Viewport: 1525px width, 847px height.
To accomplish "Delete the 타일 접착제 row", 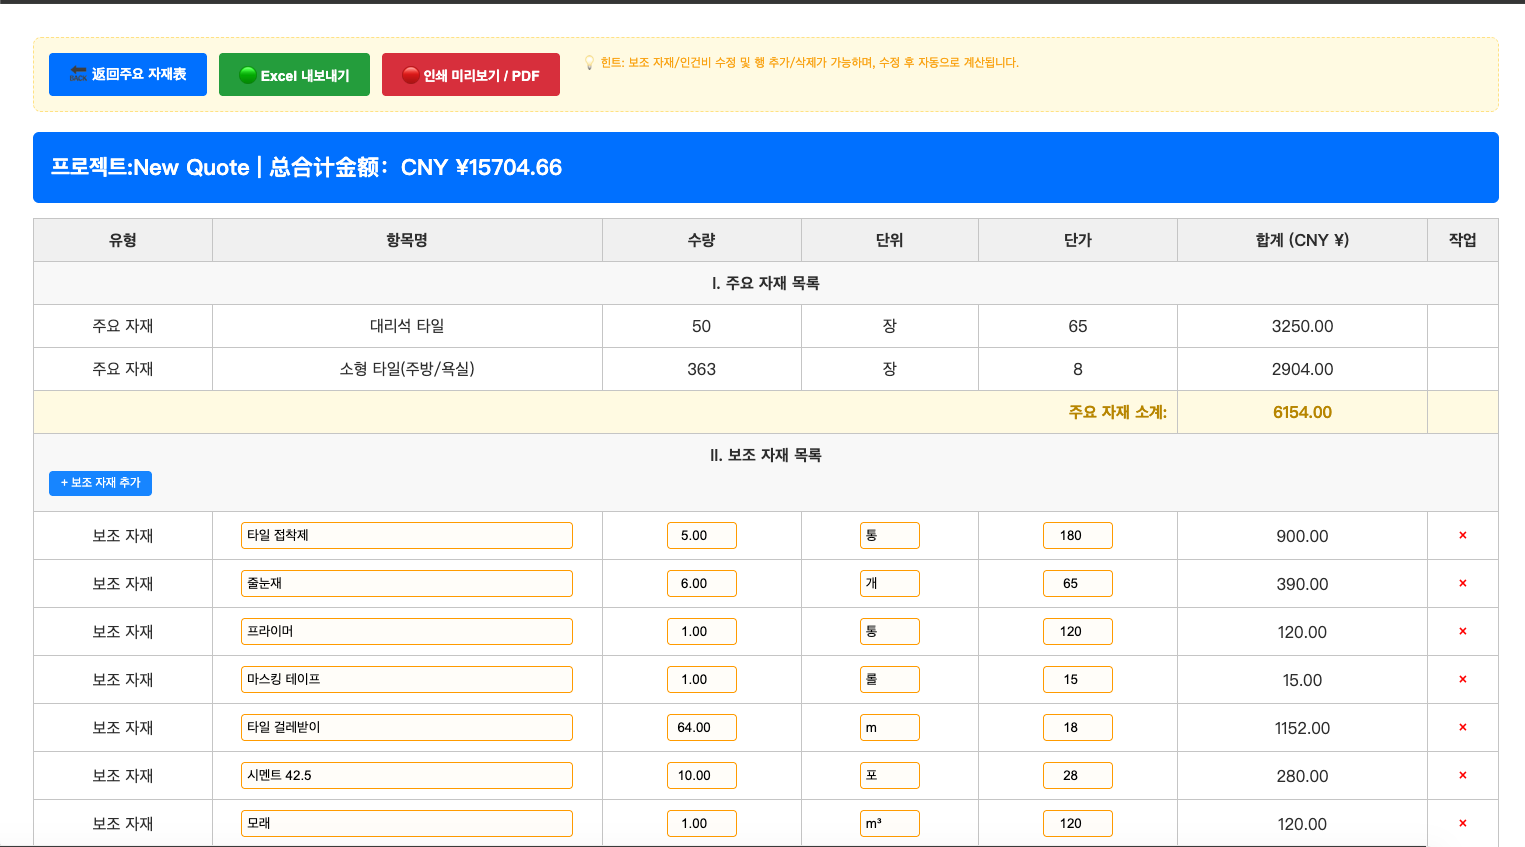I will point(1462,535).
